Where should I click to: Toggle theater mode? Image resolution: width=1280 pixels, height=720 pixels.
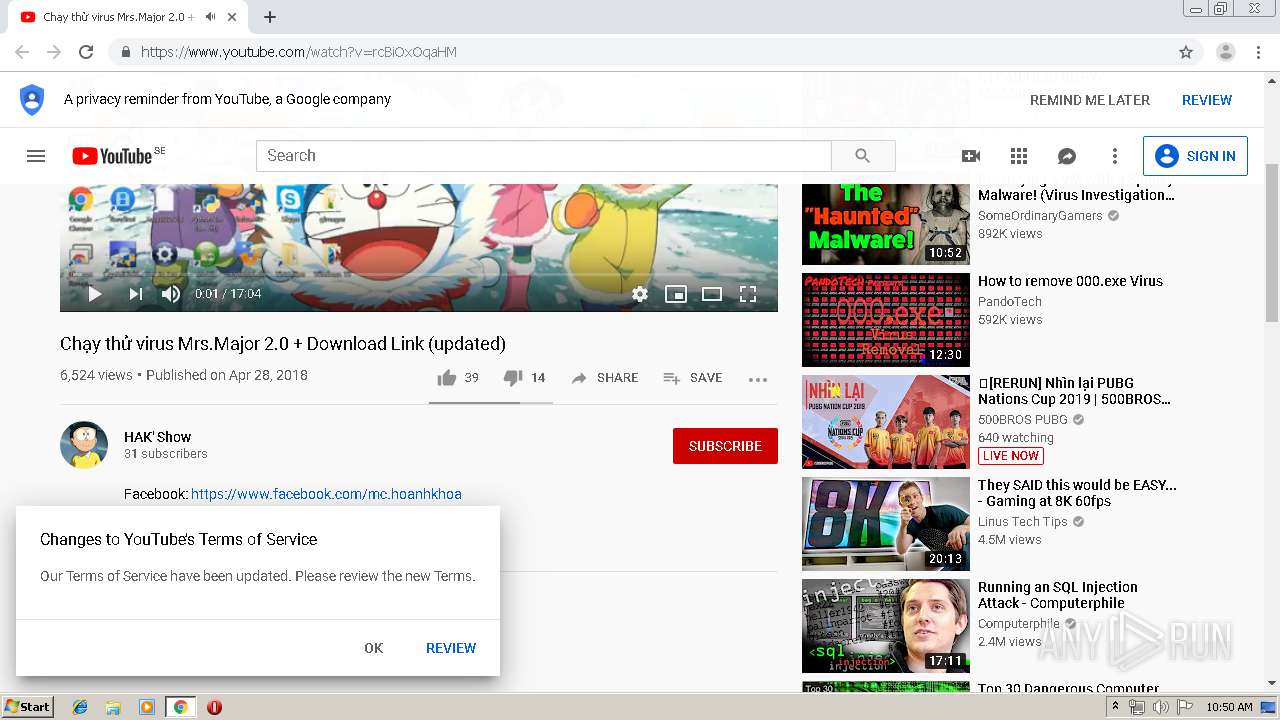point(712,294)
